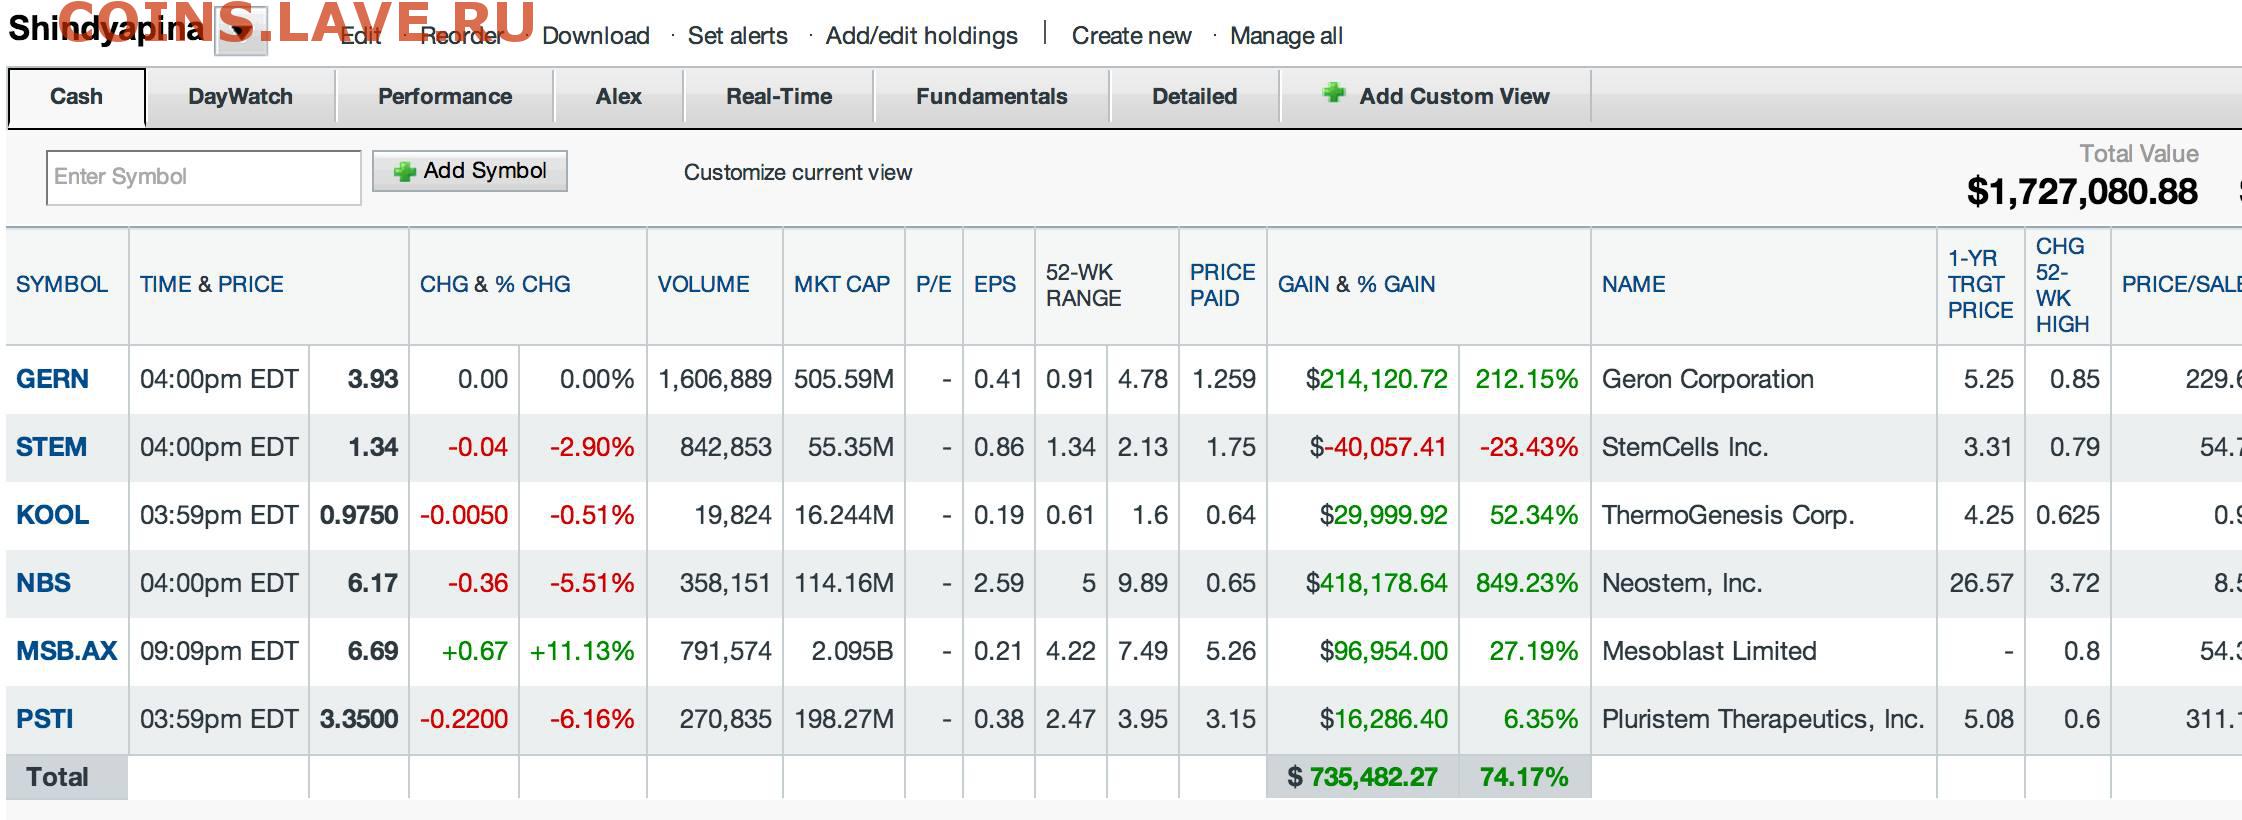2242x820 pixels.
Task: Click the total percentage gain 74.17%
Action: pyautogui.click(x=1524, y=777)
